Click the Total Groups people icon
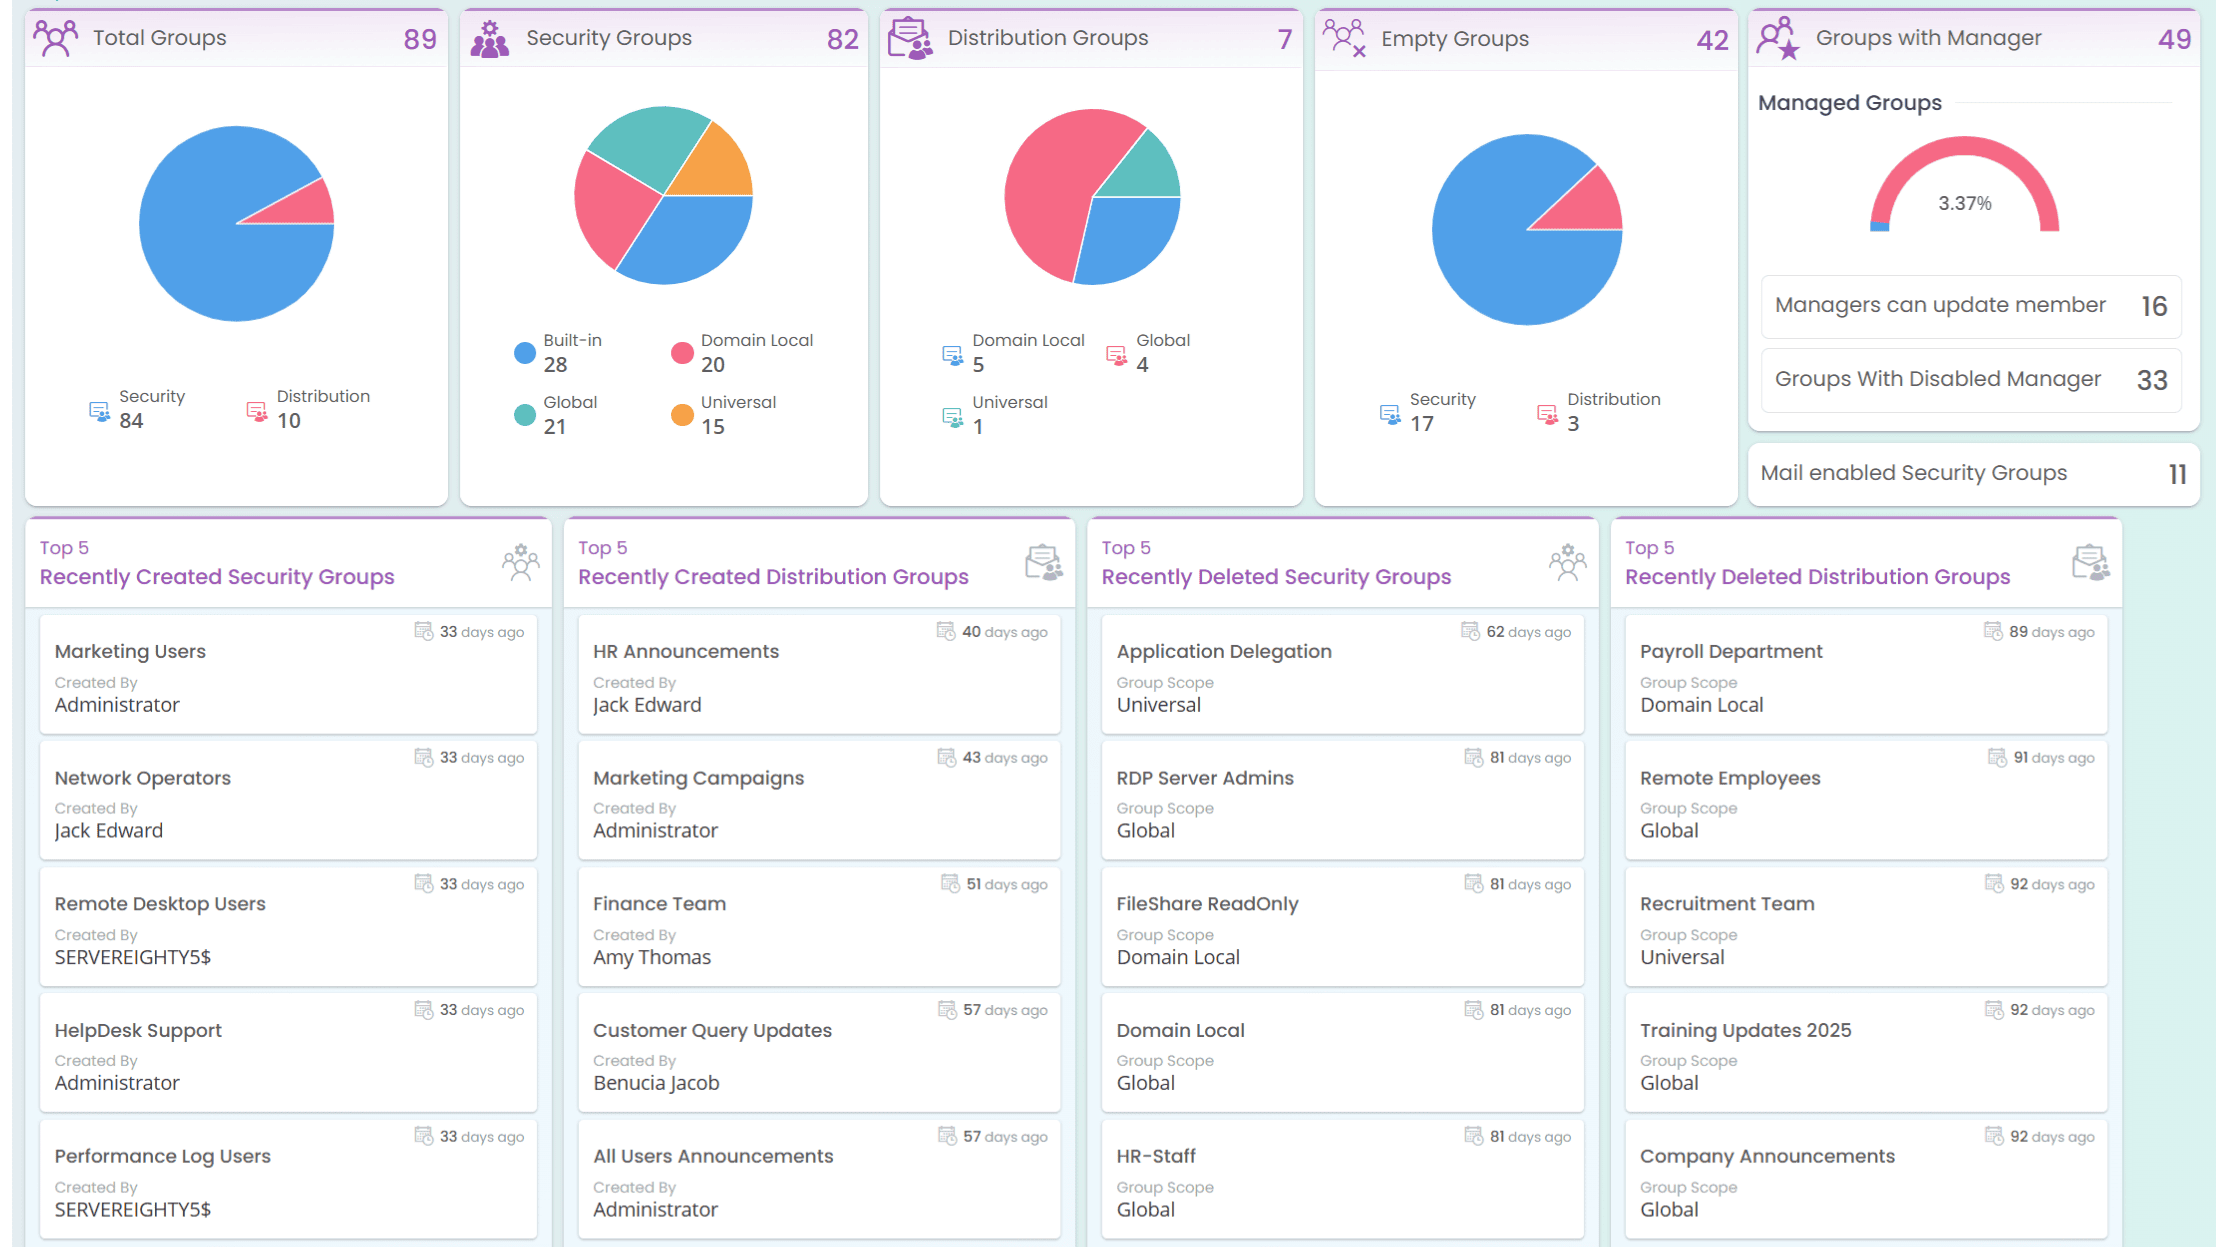The height and width of the screenshot is (1247, 2216). click(55, 38)
